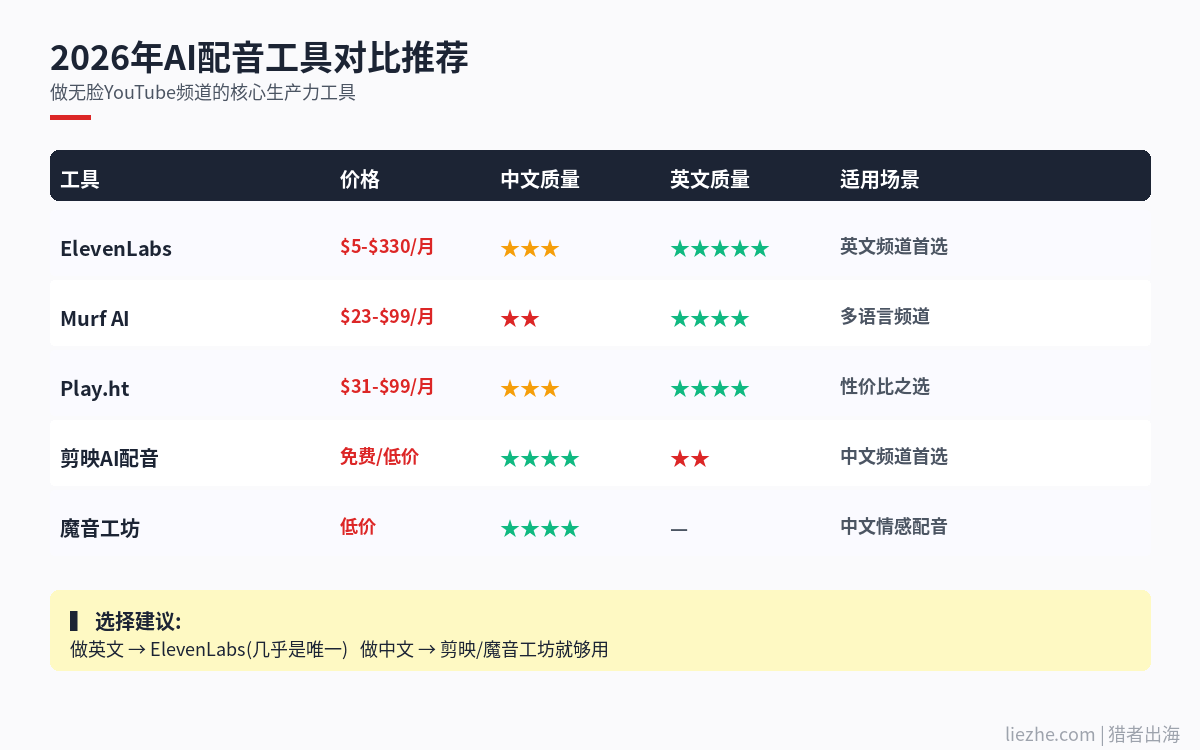Click 魔音工坊 four-star Chinese rating
Viewport: 1200px width, 750px height.
540,529
